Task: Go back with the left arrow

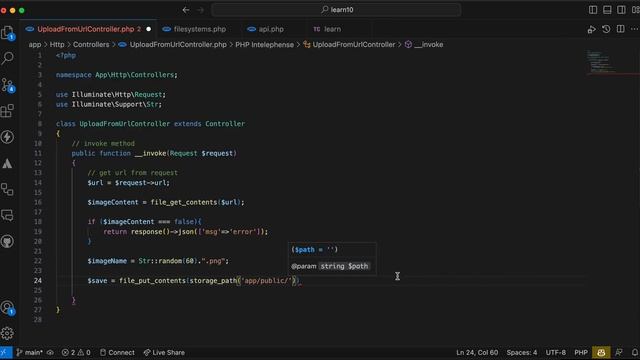Action: click(x=186, y=10)
